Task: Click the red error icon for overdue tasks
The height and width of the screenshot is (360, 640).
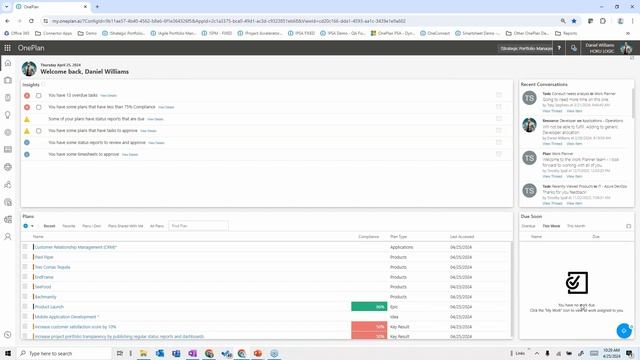Action: (x=27, y=96)
